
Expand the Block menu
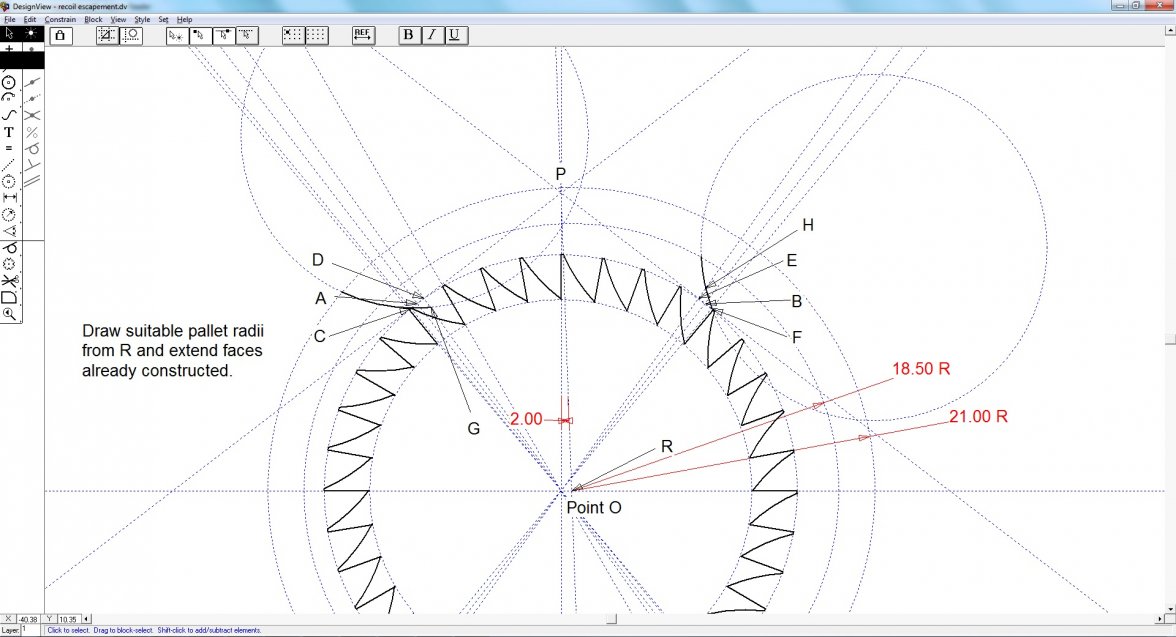[x=93, y=19]
